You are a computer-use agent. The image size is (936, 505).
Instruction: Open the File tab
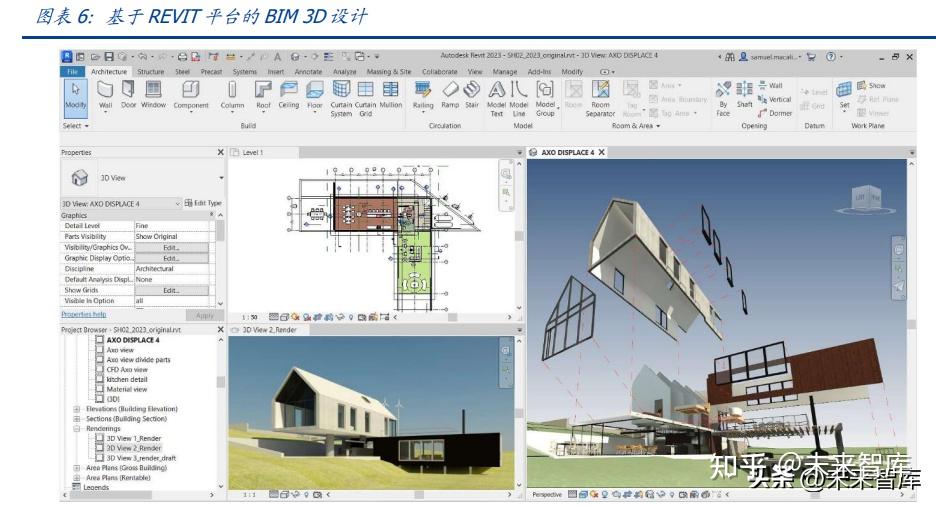coord(73,72)
